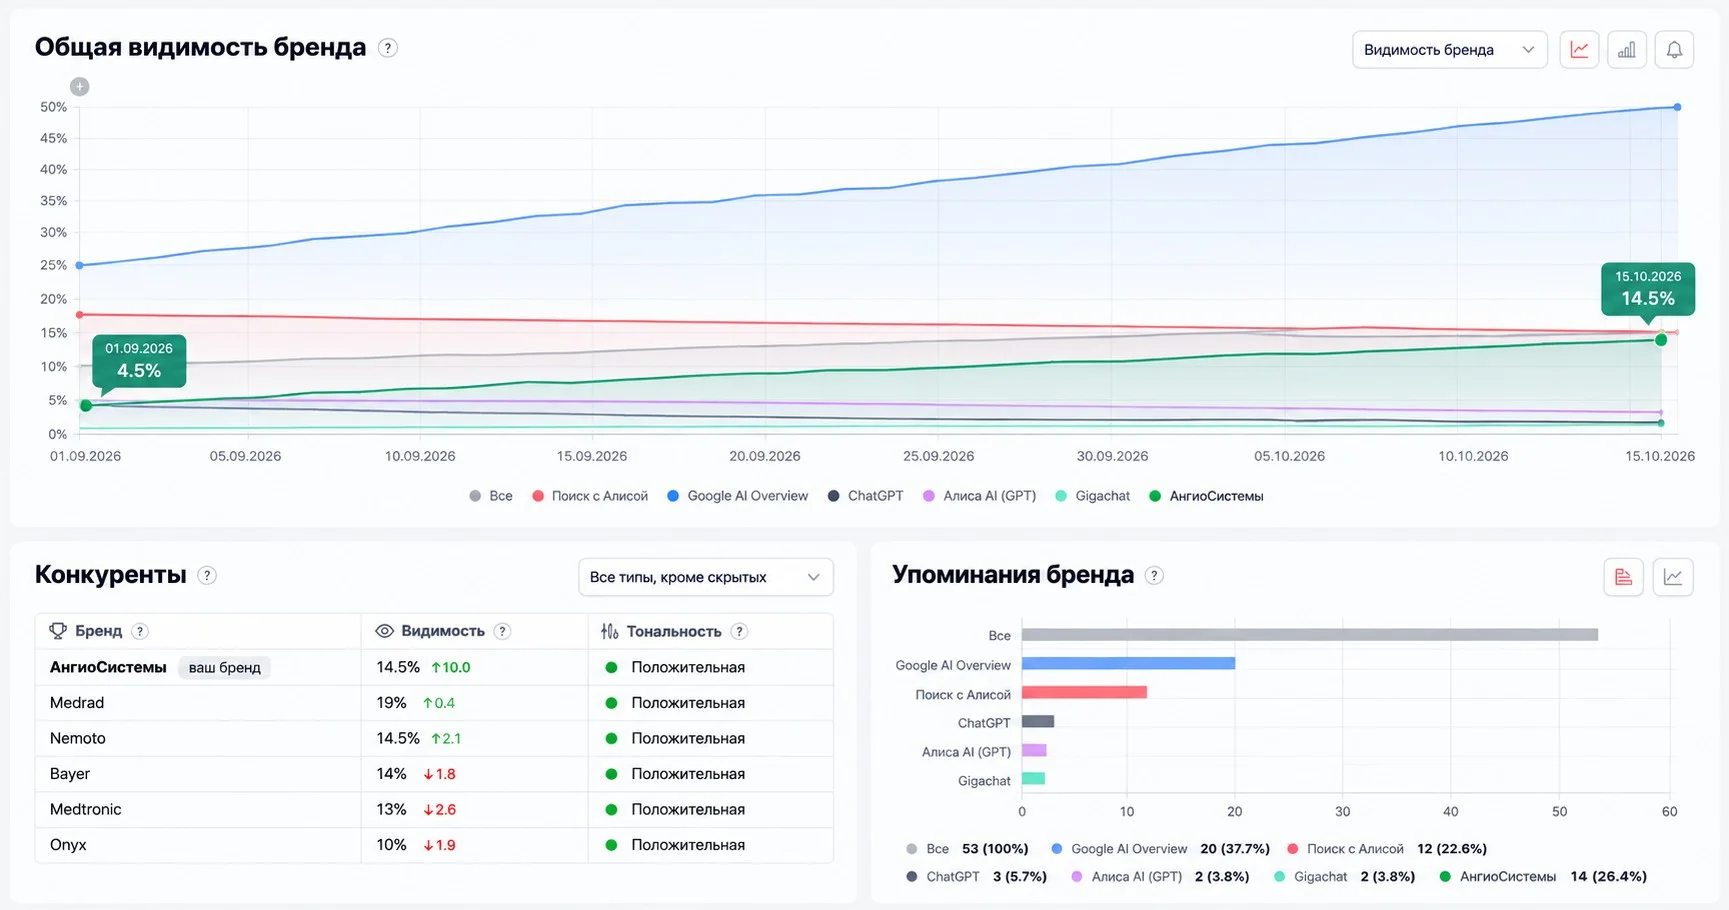Toggle ChatGPT series in chart legend
Viewport: 1729px width, 910px height.
pos(866,496)
